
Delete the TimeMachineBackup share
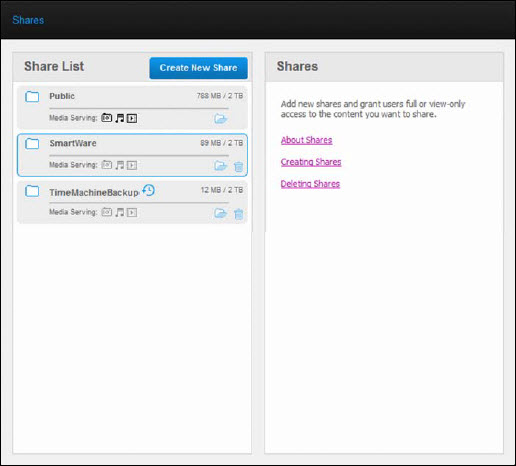pyautogui.click(x=239, y=214)
